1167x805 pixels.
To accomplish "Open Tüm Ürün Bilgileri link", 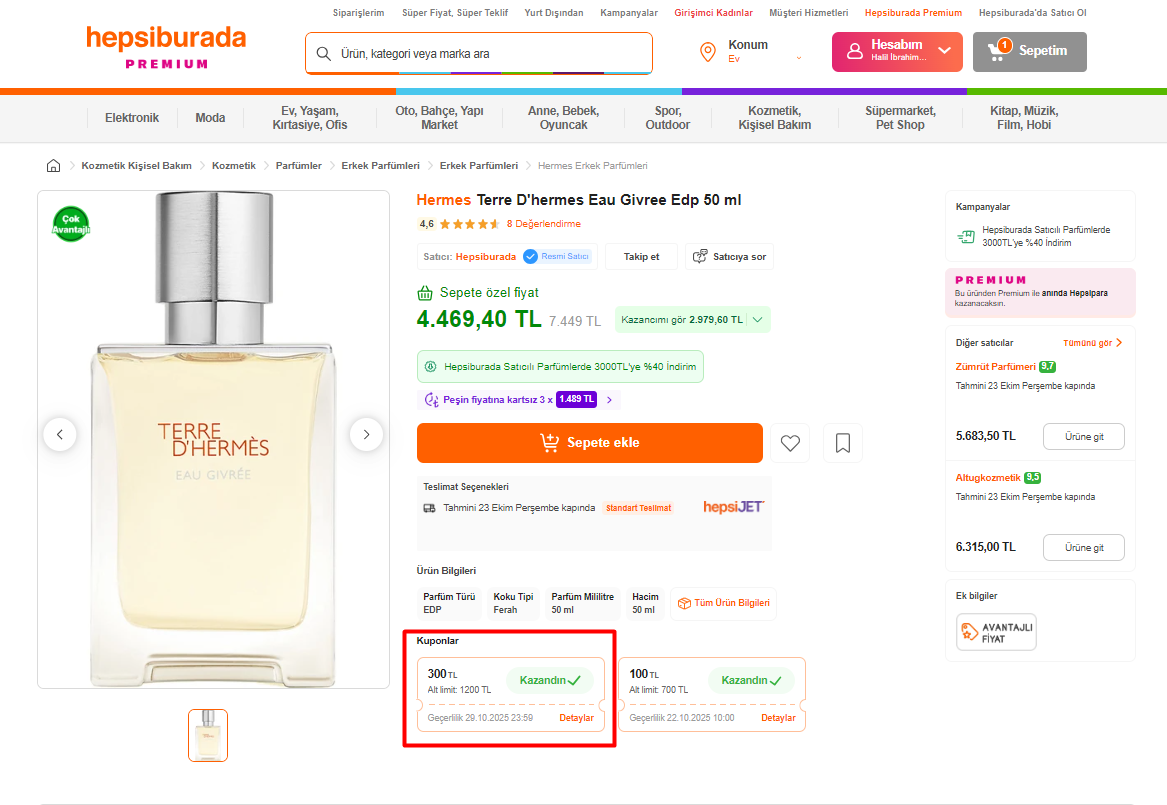I will (x=723, y=603).
